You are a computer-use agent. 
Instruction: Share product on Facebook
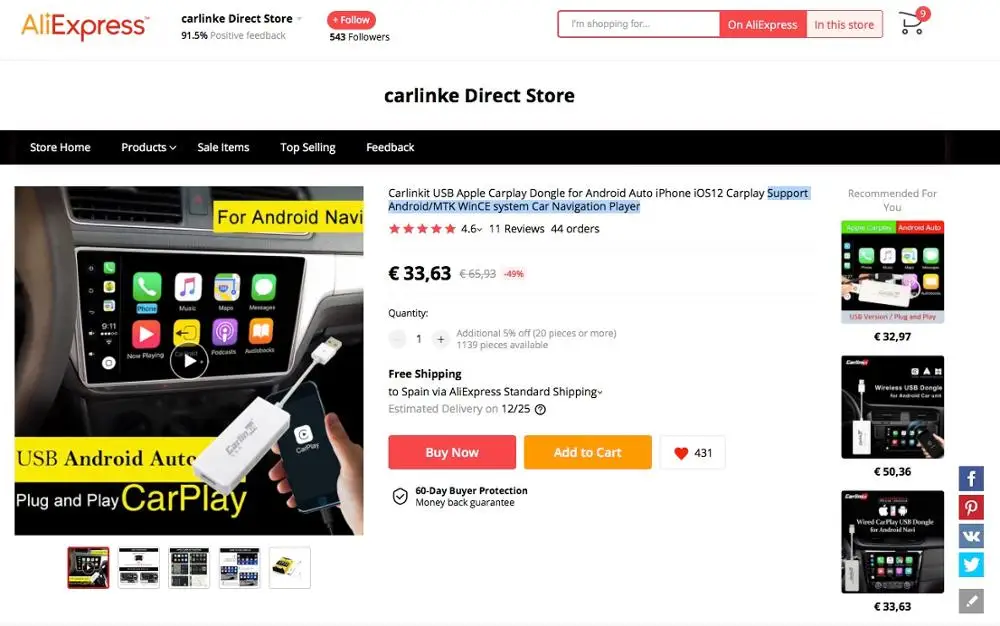(971, 479)
